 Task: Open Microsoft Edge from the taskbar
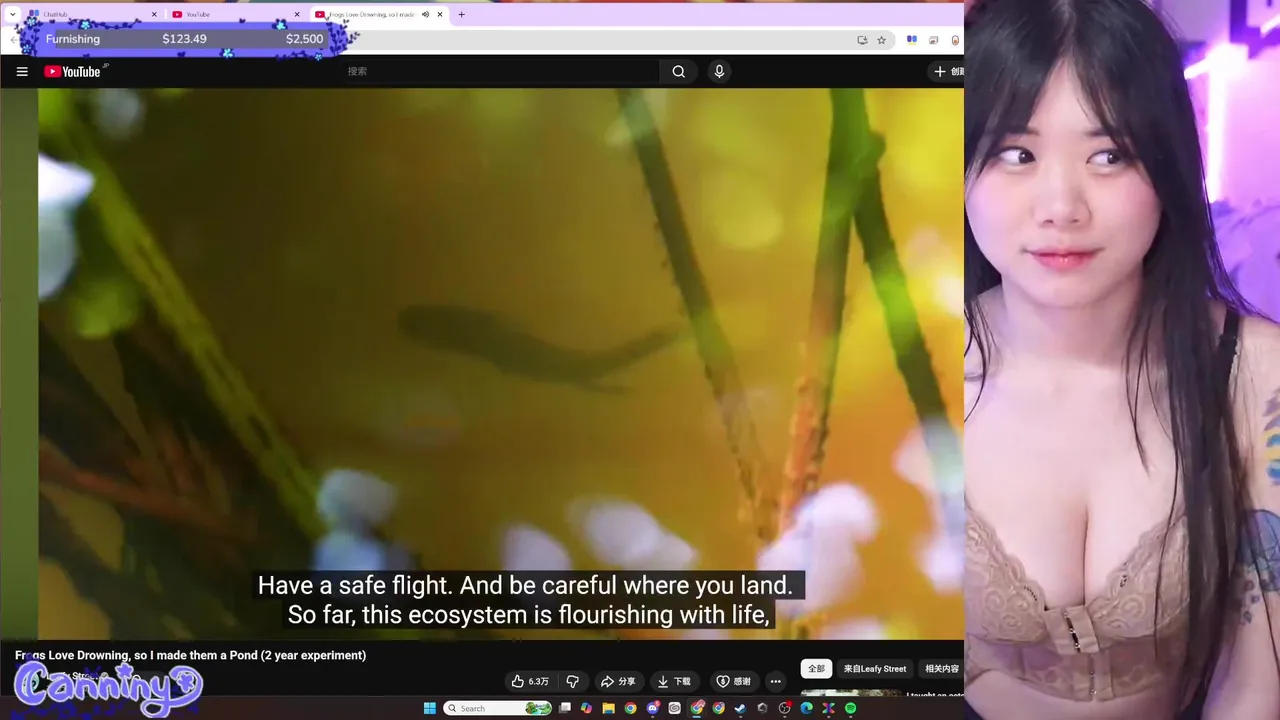tap(806, 708)
